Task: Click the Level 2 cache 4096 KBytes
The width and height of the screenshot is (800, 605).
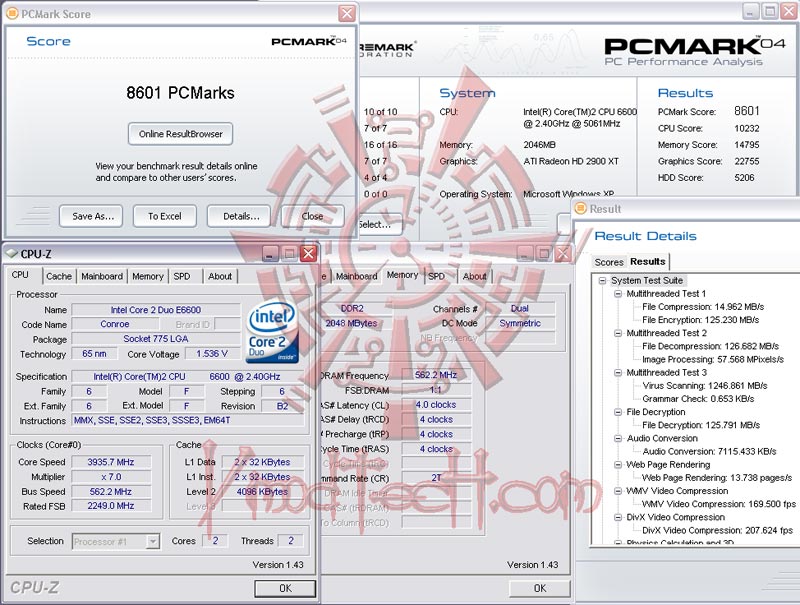Action: tap(262, 492)
